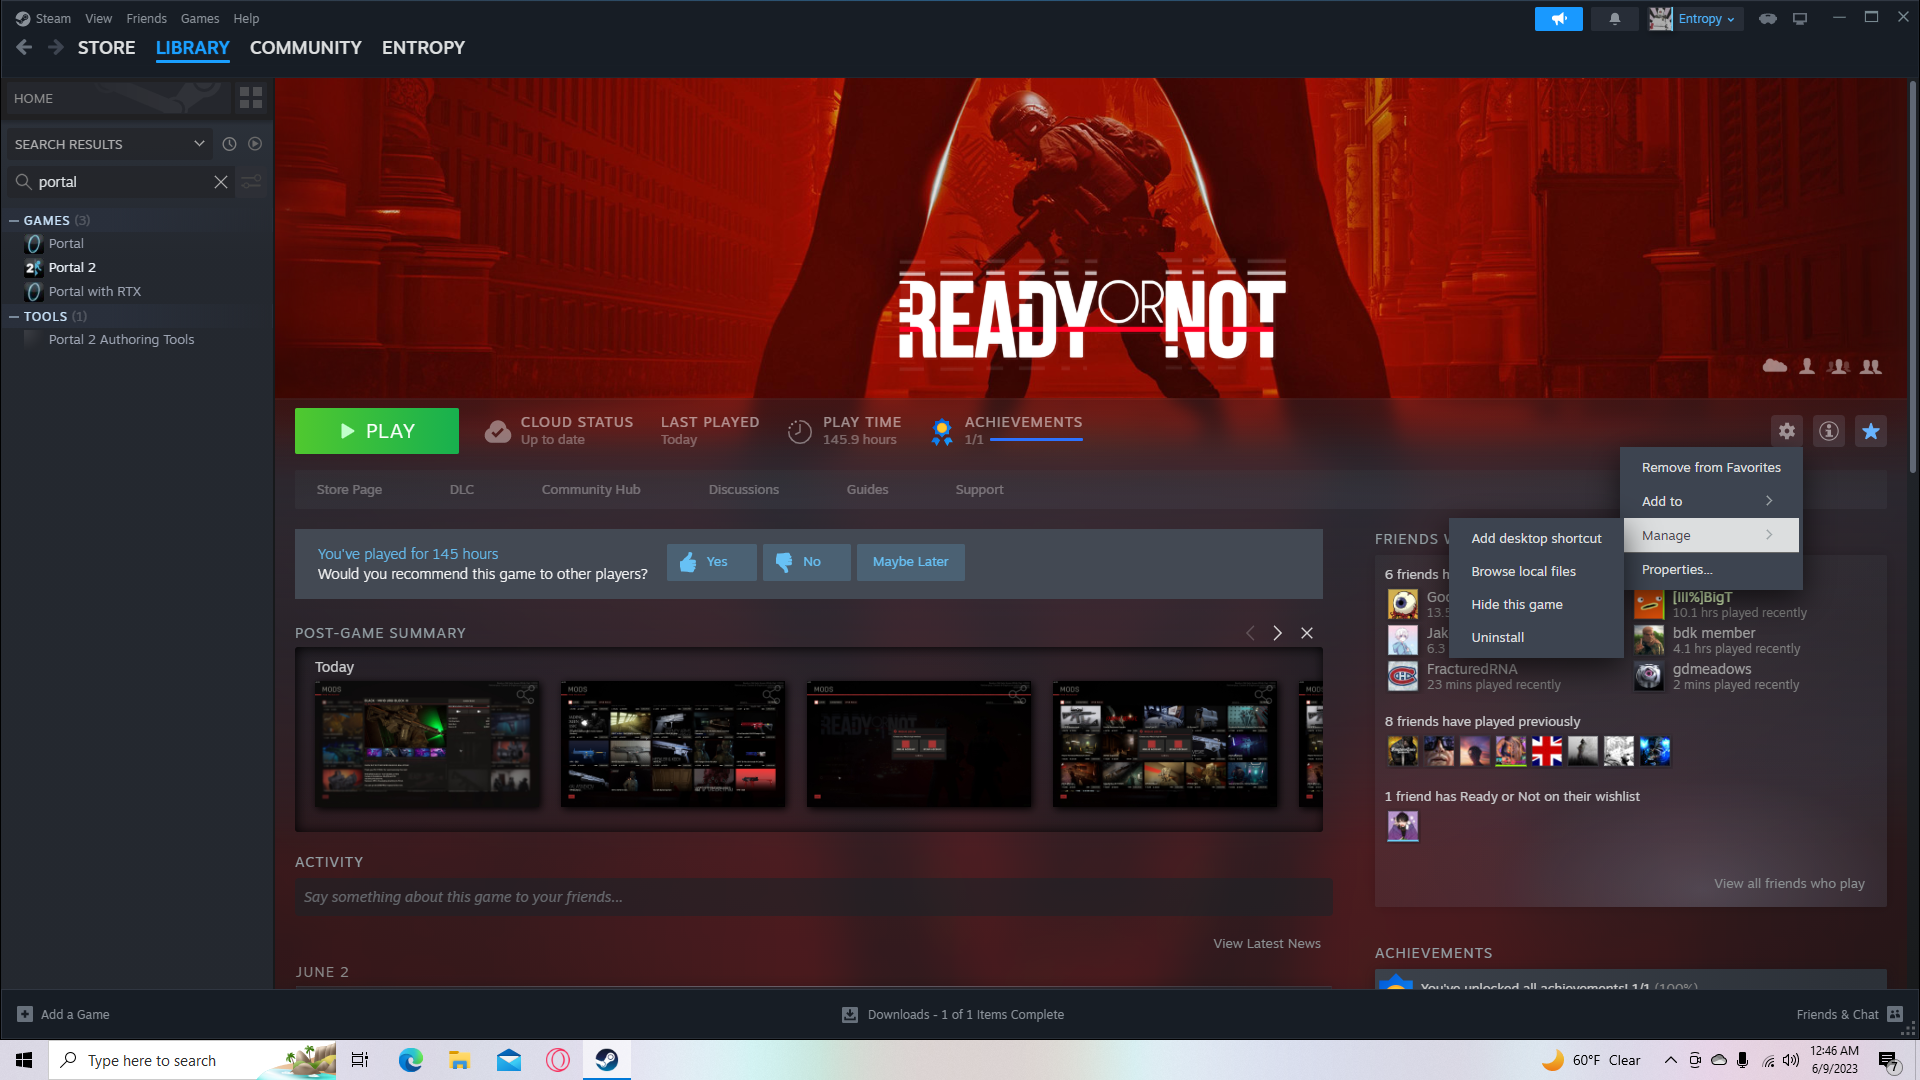Viewport: 1920px width, 1080px height.
Task: Open the Search Results dropdown
Action: [199, 144]
